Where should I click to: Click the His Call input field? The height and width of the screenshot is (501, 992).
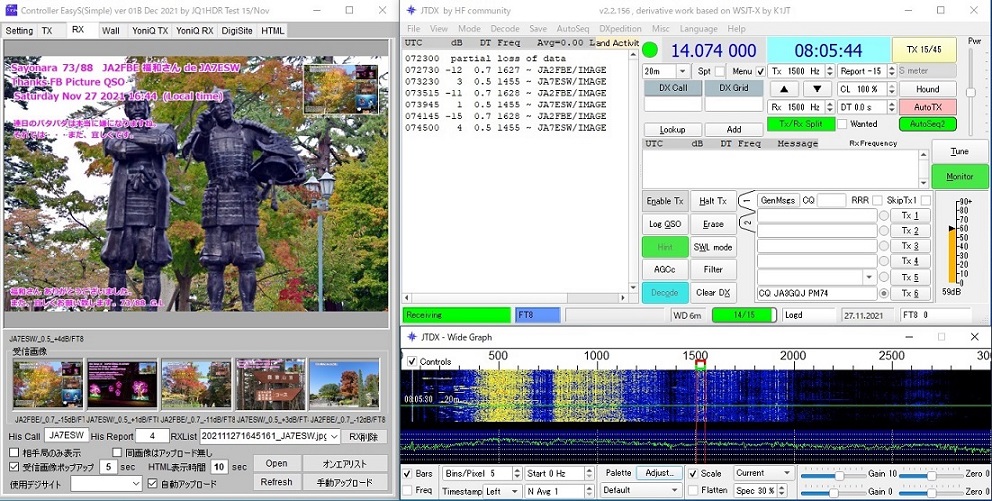point(67,436)
